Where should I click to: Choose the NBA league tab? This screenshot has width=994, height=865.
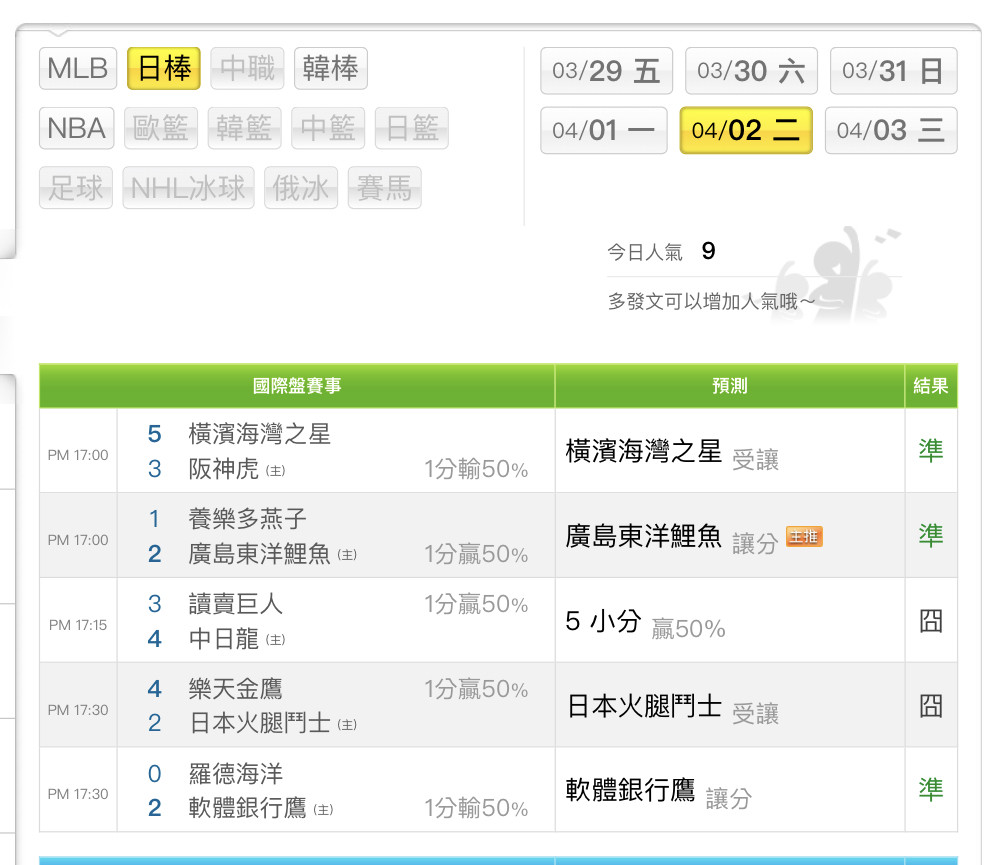(77, 128)
